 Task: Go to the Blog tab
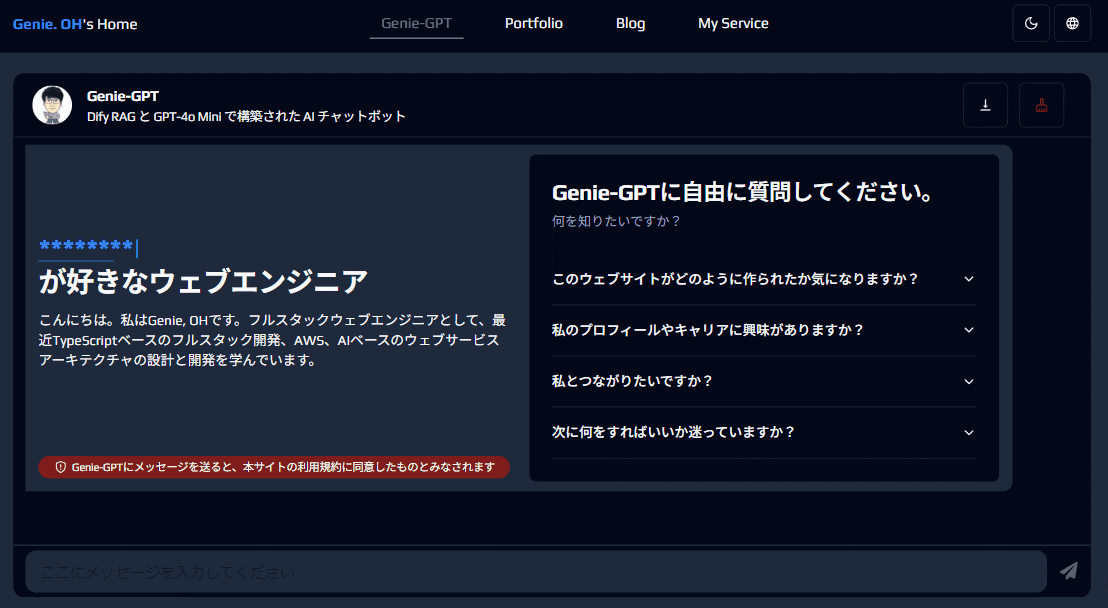630,23
